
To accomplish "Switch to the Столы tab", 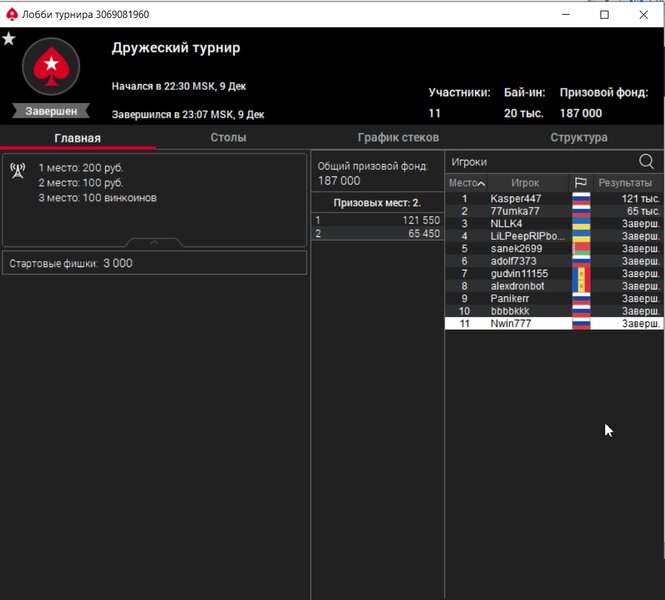I will [228, 138].
